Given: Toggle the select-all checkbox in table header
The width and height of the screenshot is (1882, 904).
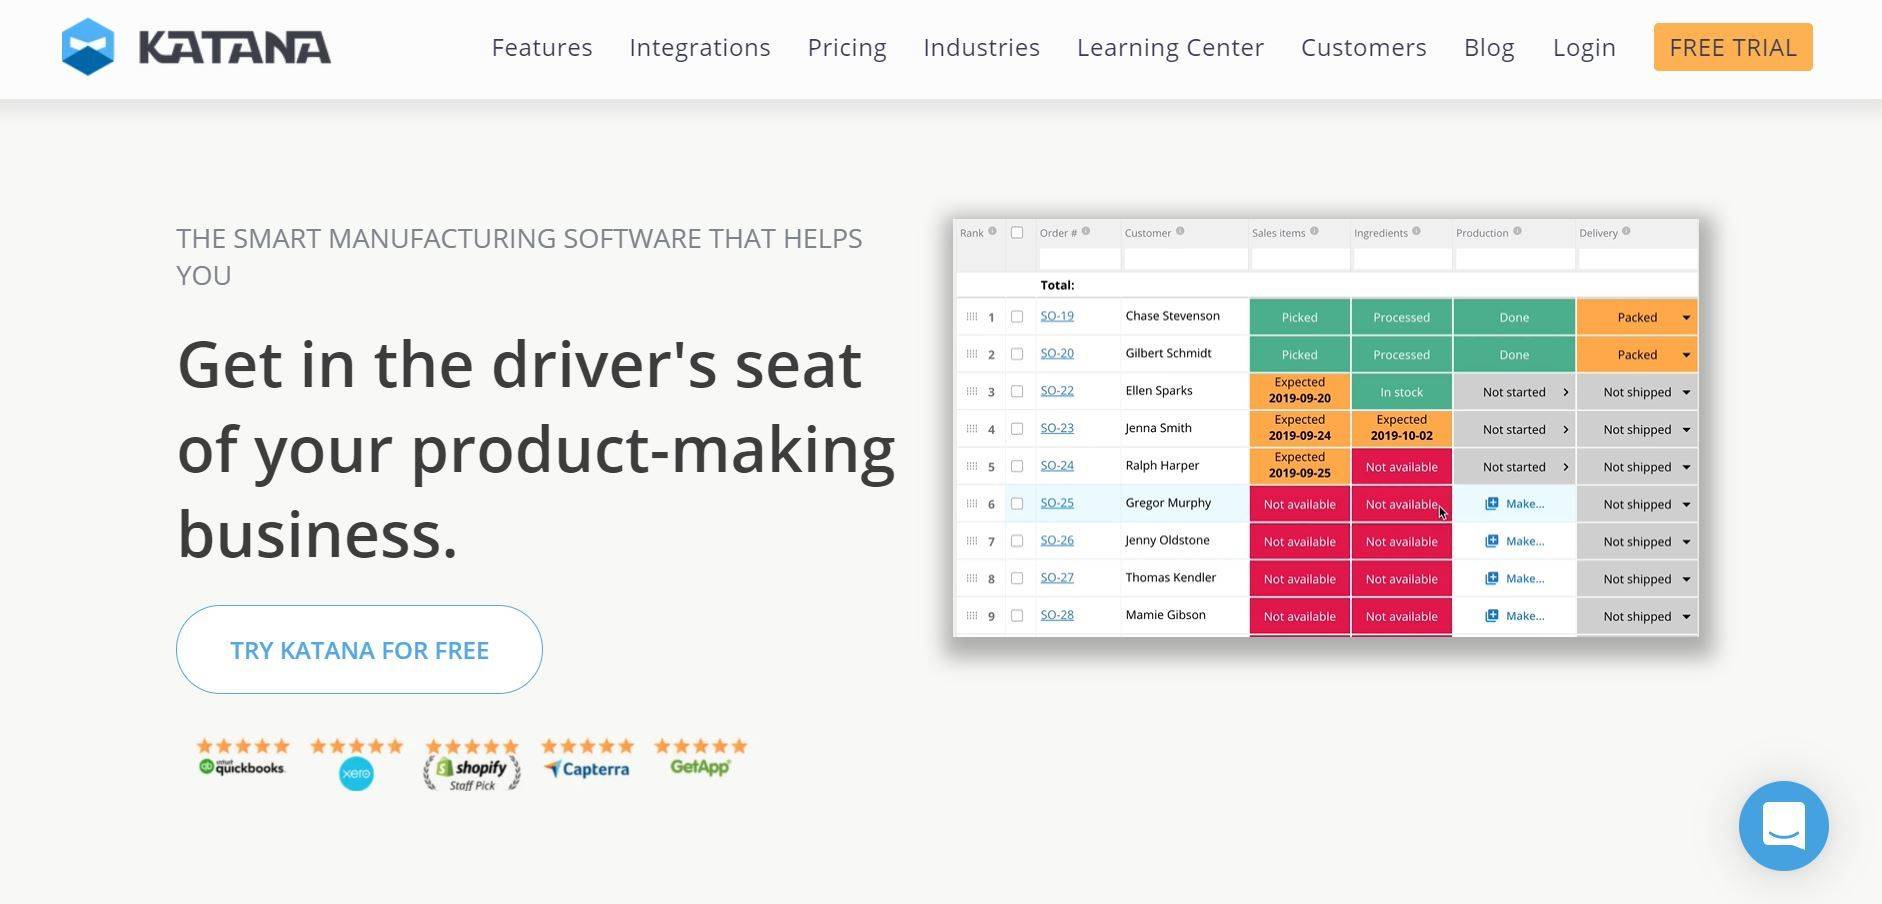Looking at the screenshot, I should click(1017, 233).
